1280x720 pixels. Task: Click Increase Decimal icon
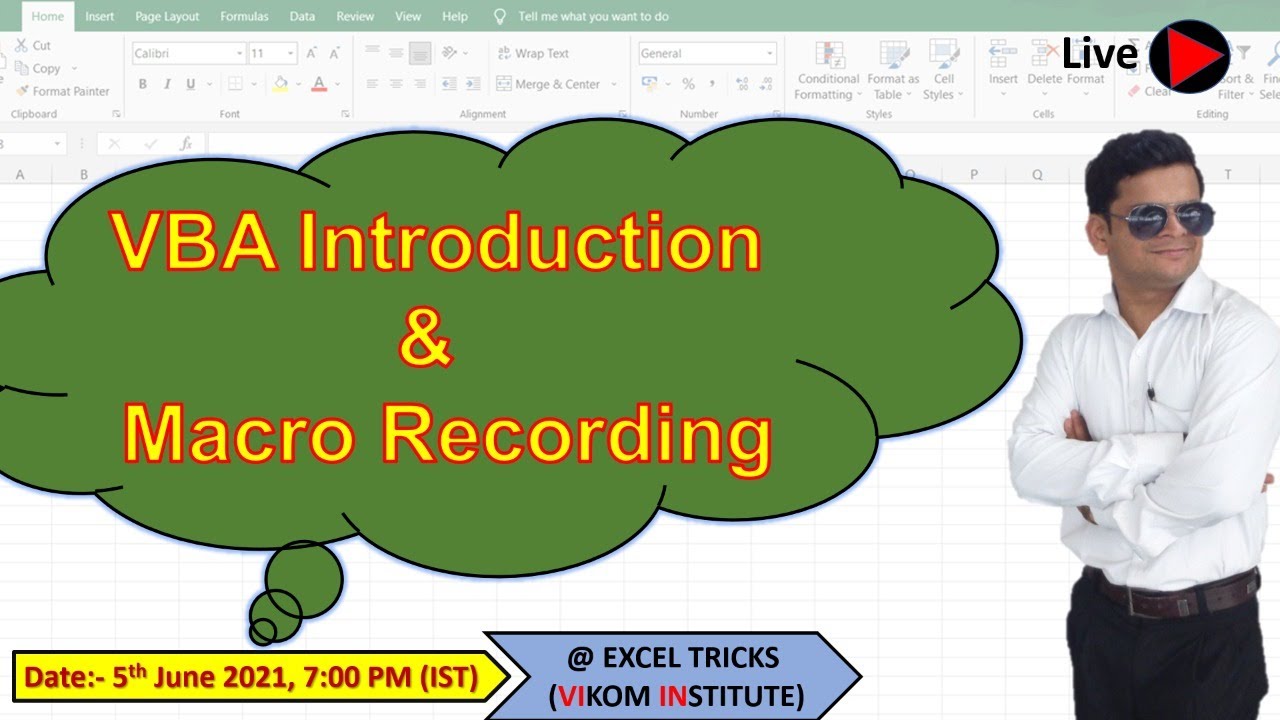[741, 84]
